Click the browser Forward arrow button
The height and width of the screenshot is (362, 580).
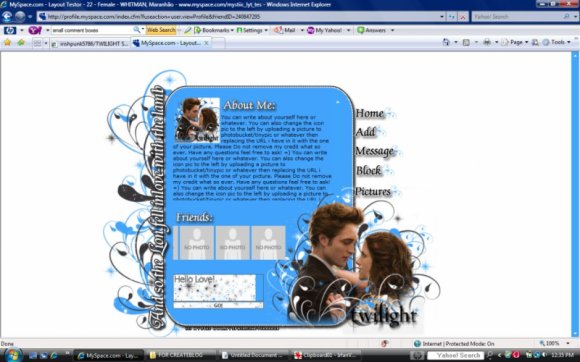(x=20, y=17)
